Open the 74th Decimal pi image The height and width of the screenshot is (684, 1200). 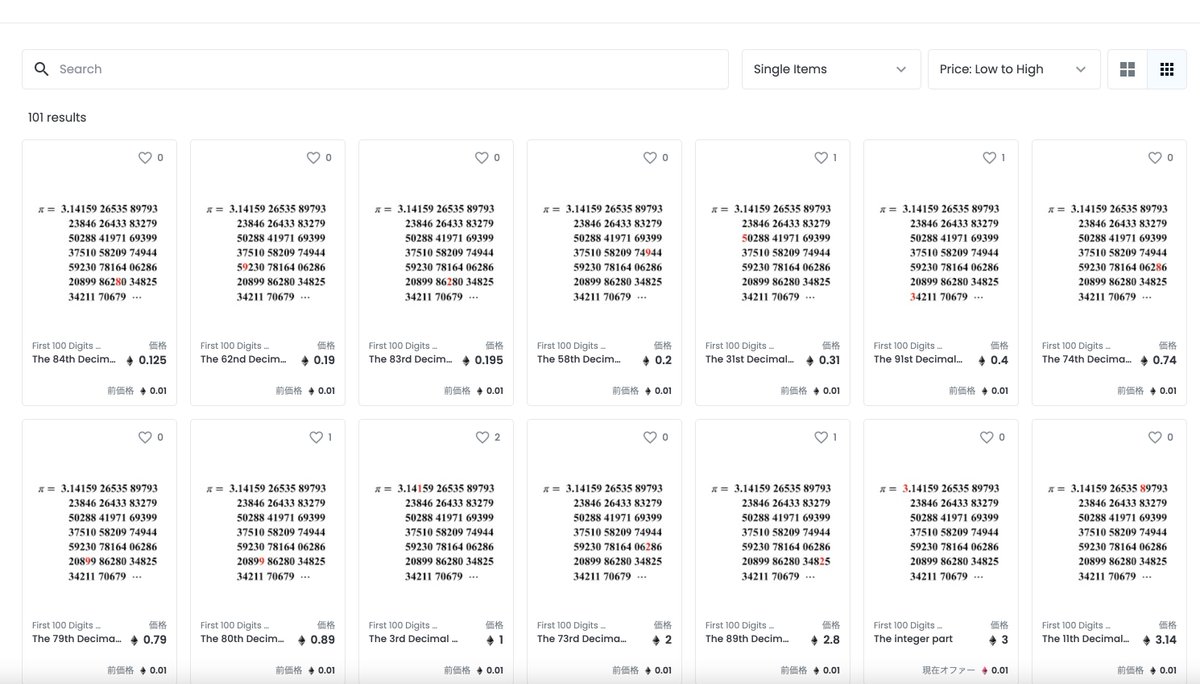pos(1108,253)
